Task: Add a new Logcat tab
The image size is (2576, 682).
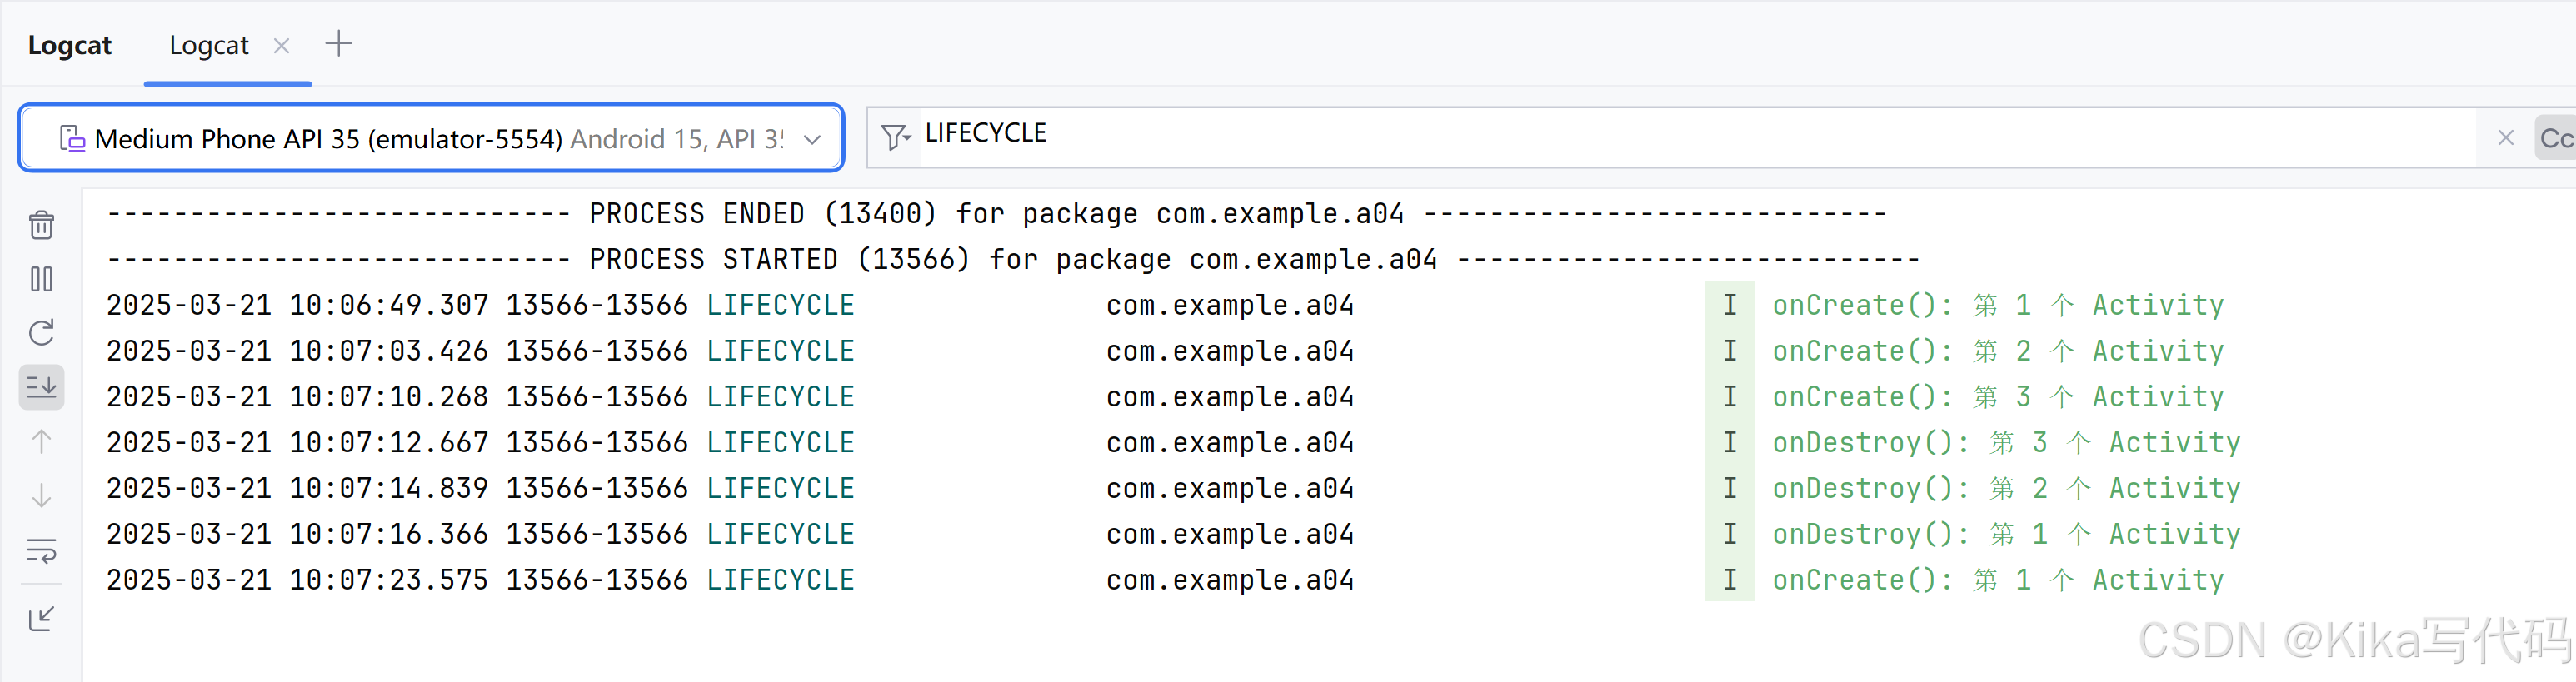Action: (339, 44)
